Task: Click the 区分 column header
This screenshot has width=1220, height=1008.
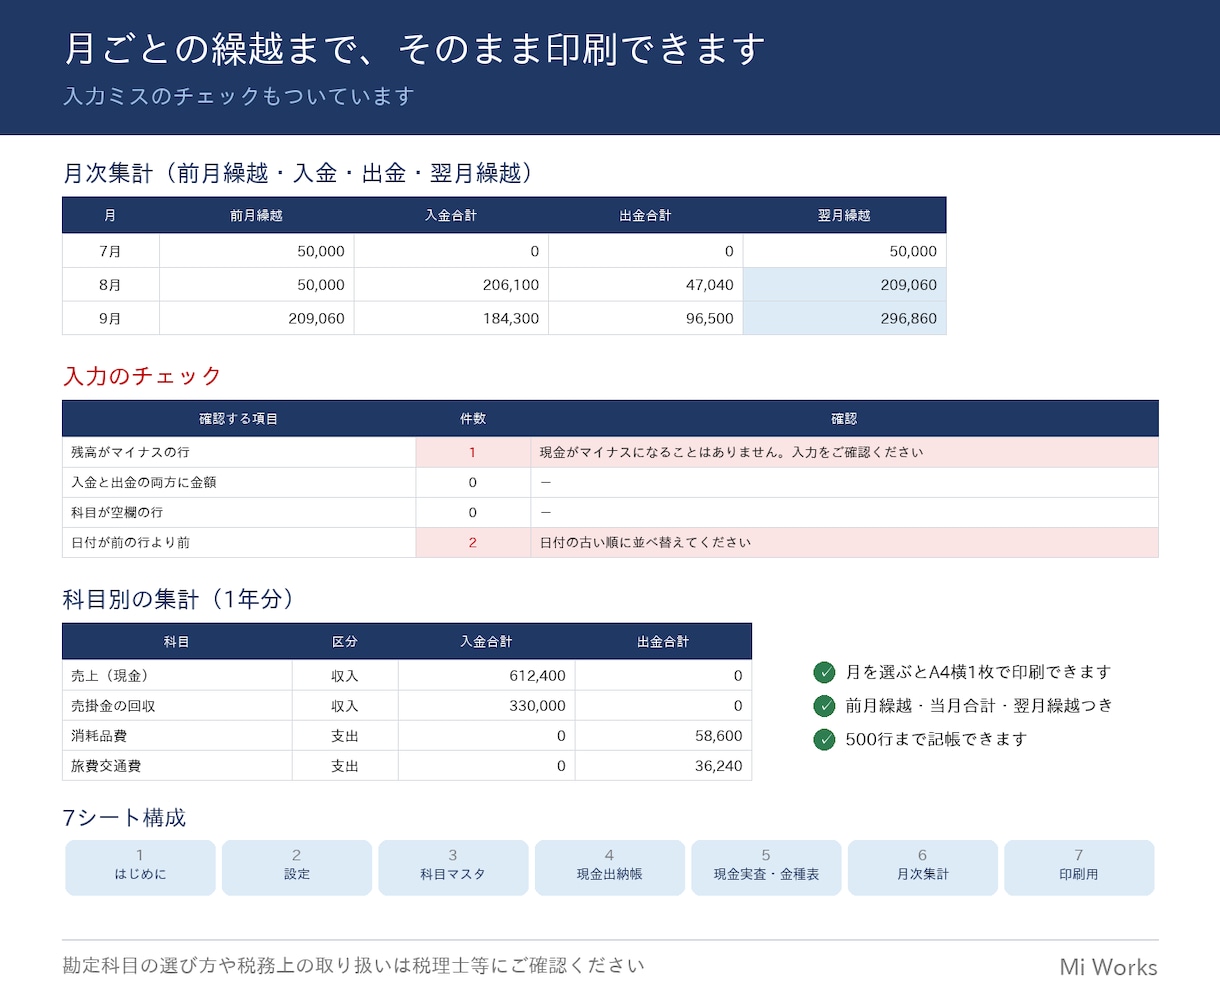Action: (345, 642)
